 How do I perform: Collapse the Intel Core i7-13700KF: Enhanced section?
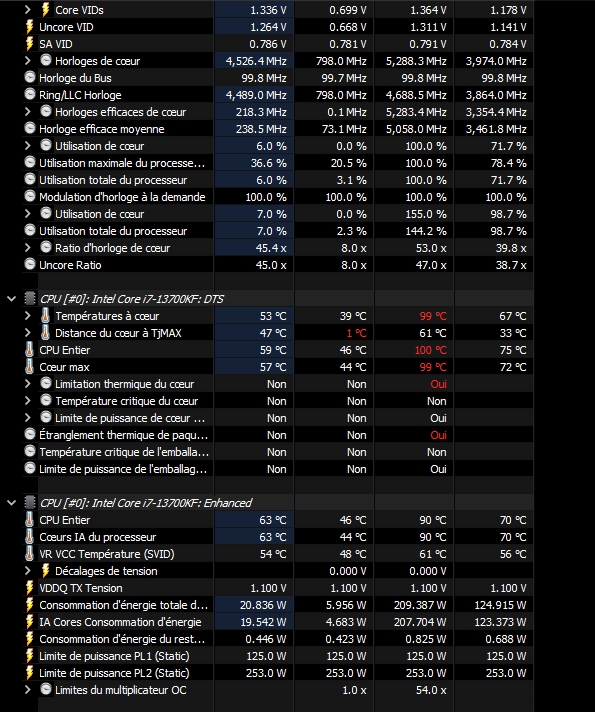click(11, 503)
